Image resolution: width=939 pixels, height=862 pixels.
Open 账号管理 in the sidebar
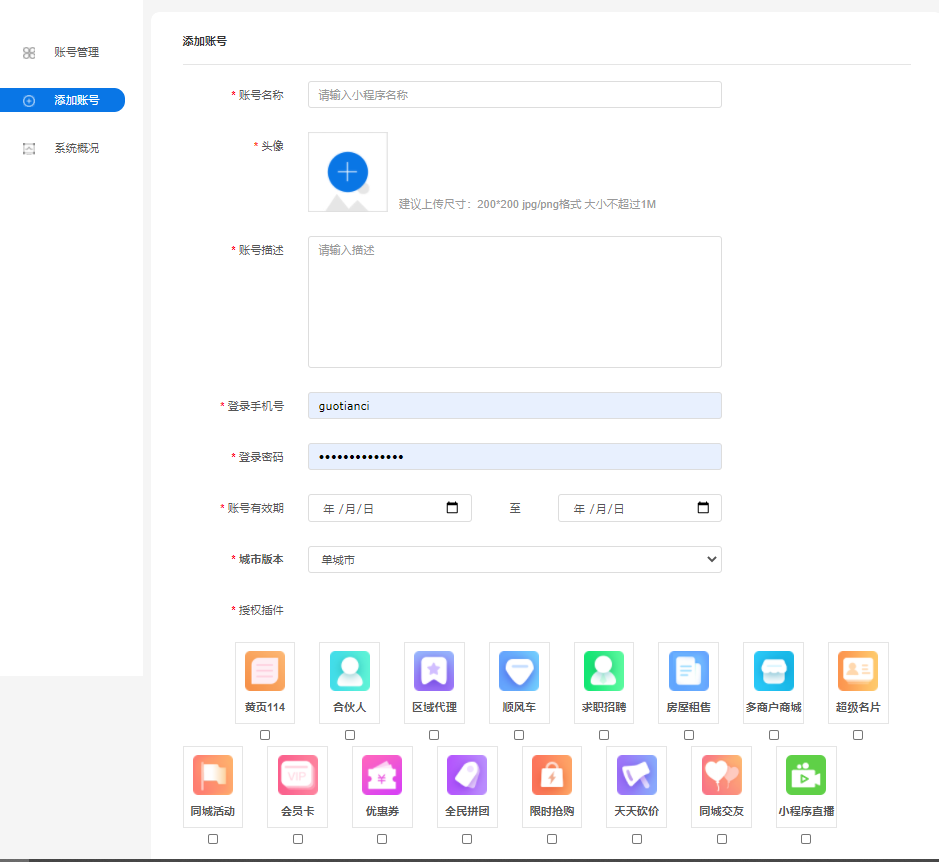[76, 52]
